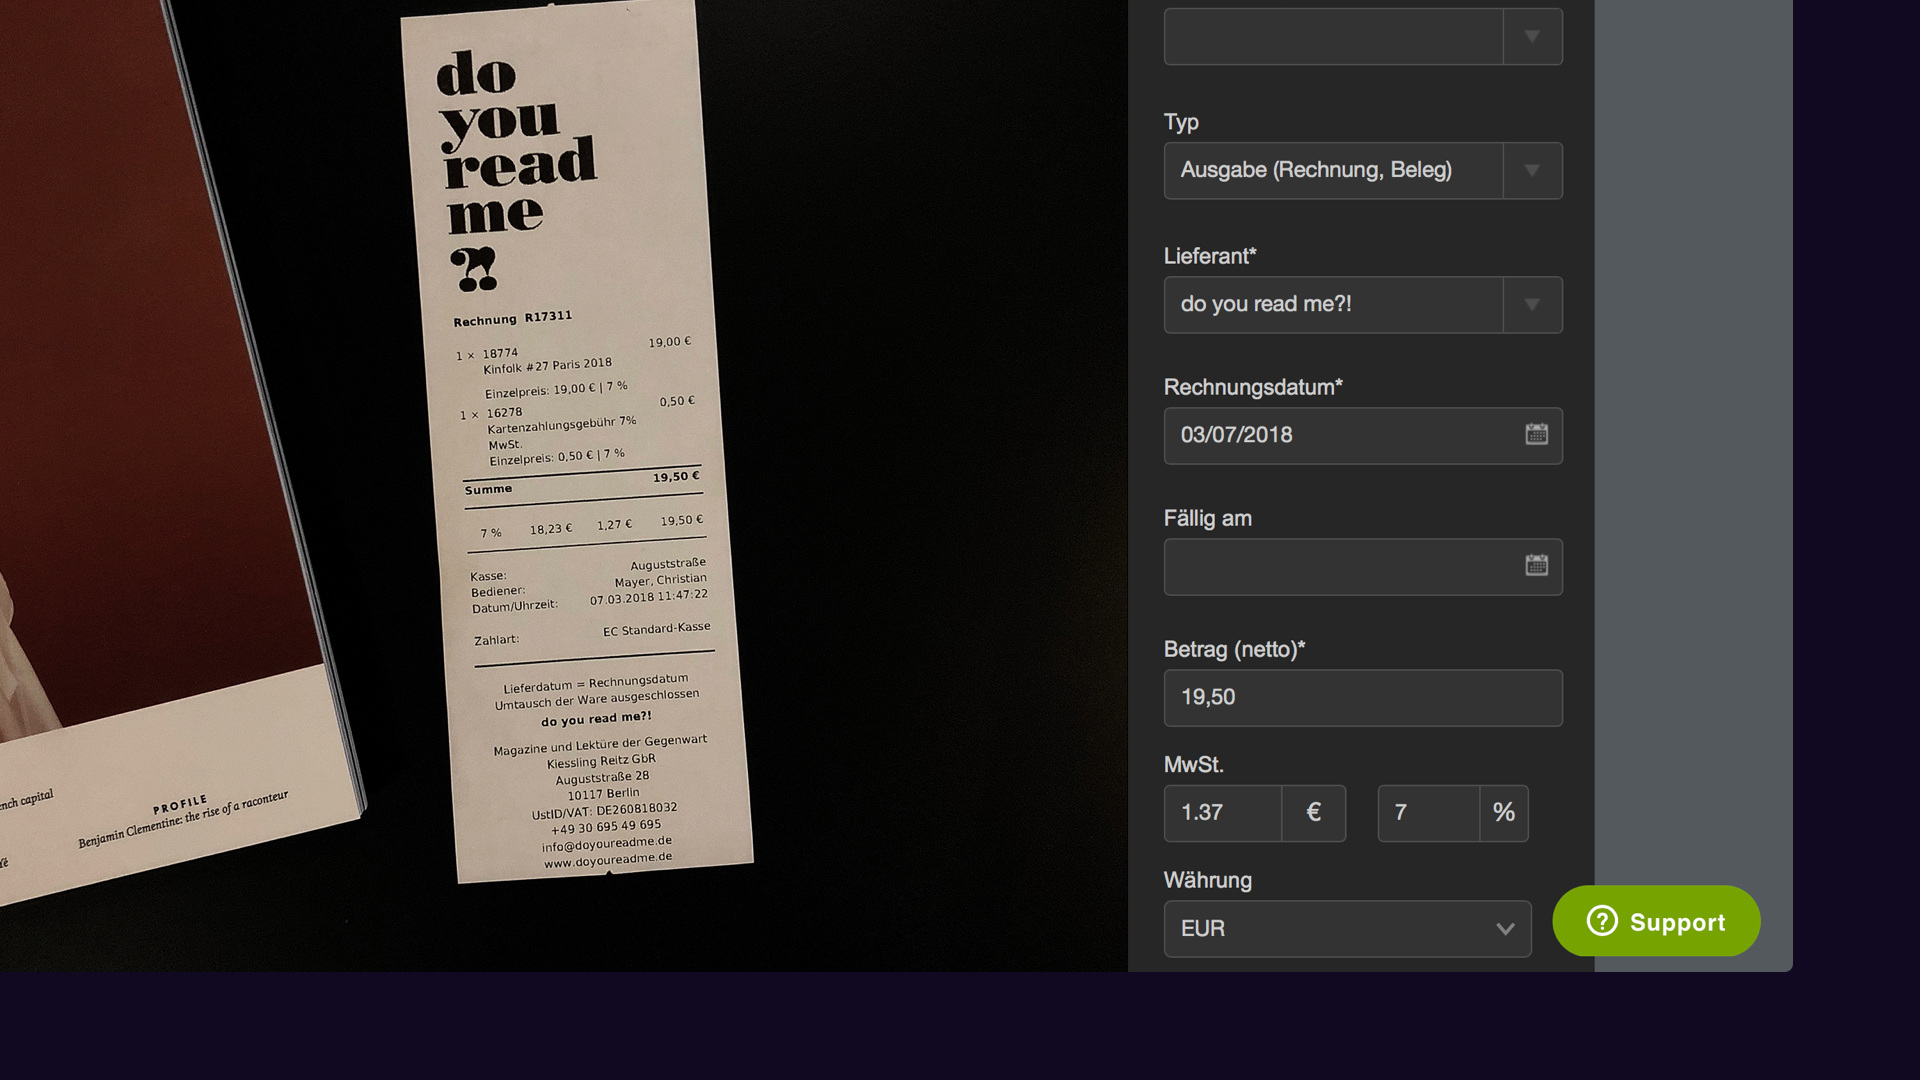This screenshot has height=1080, width=1920.
Task: Click the Lieferant field 'do you read me?!'
Action: 1333,305
